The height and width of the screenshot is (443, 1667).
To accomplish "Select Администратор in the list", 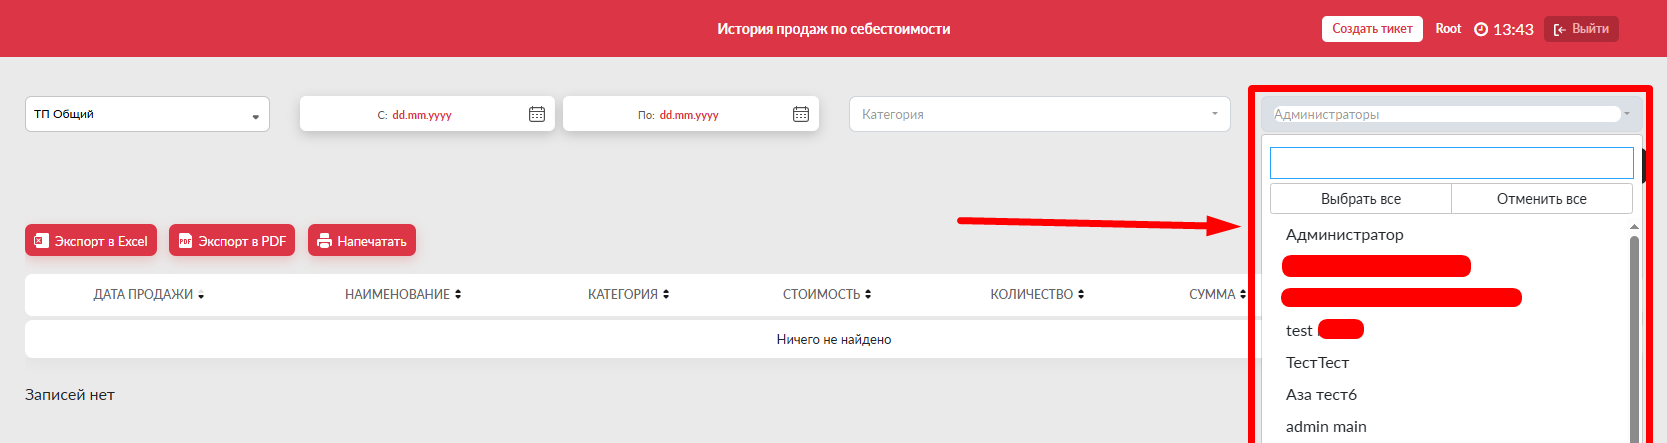I will (1345, 235).
